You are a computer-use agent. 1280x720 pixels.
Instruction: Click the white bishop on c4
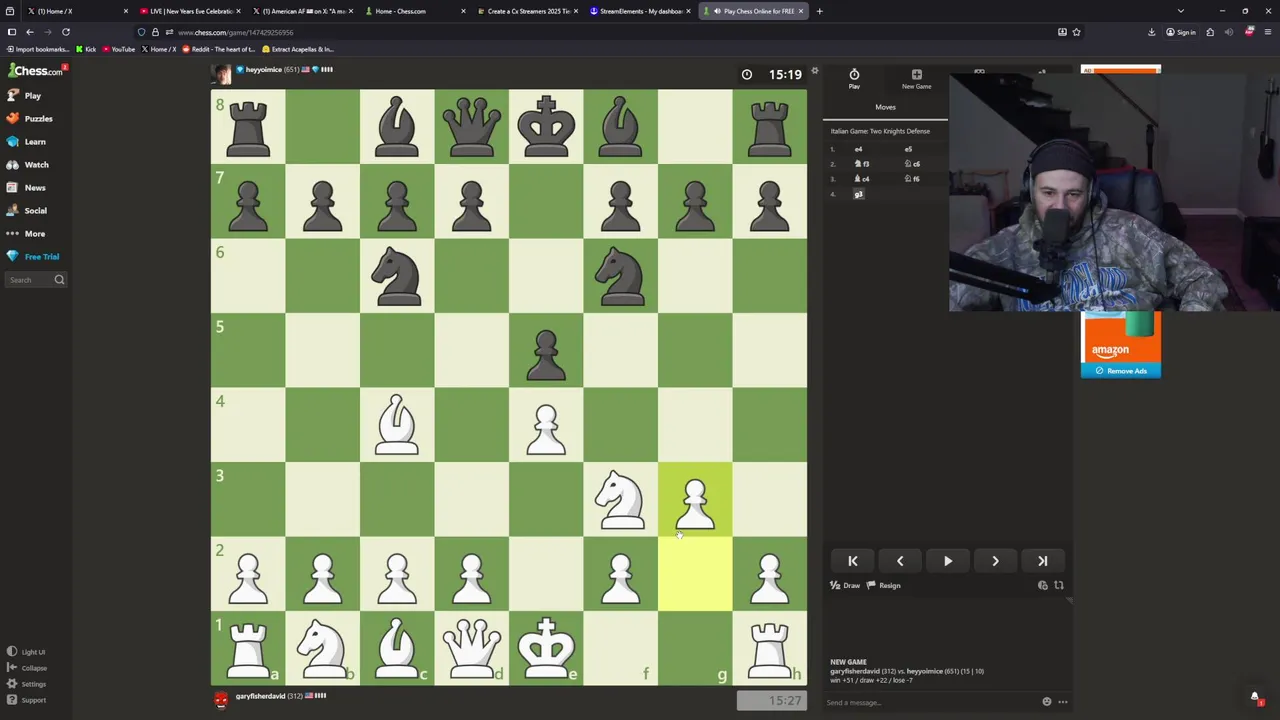[397, 425]
